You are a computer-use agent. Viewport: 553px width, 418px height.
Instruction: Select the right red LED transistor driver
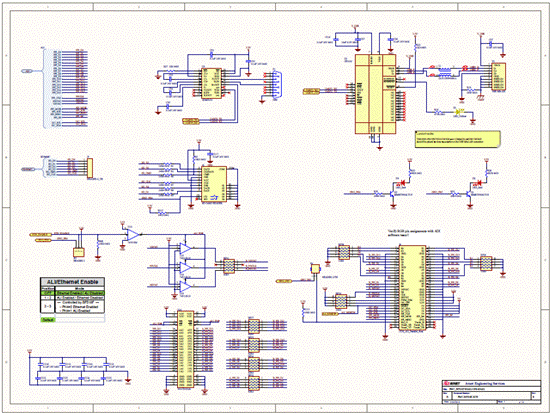pyautogui.click(x=473, y=190)
